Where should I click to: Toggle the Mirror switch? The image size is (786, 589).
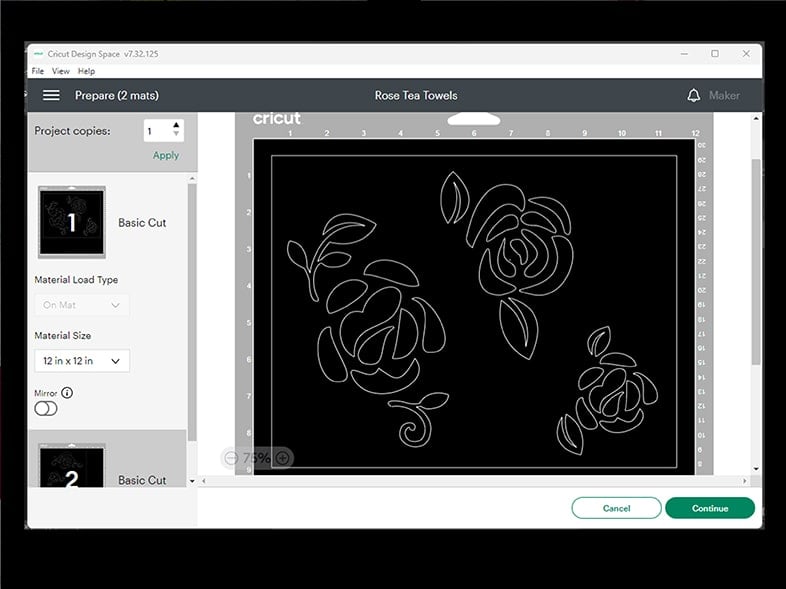[x=46, y=408]
